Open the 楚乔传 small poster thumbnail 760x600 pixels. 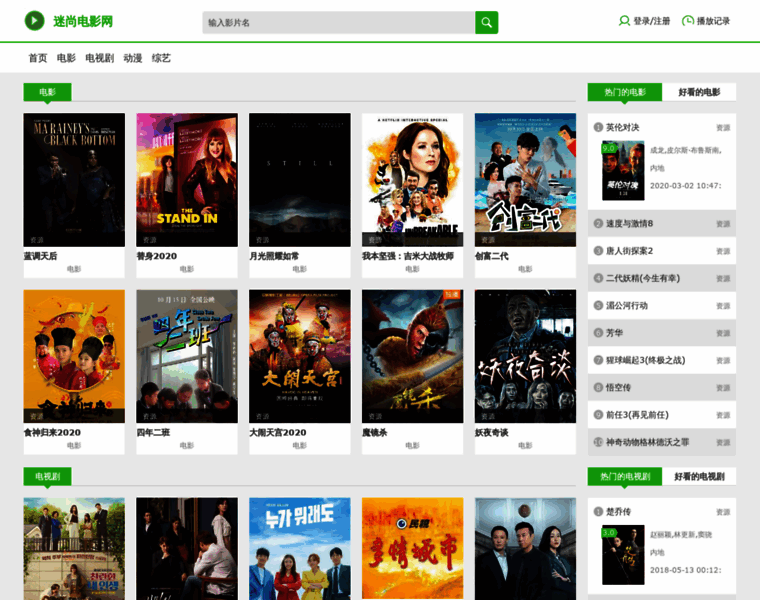pyautogui.click(x=623, y=555)
